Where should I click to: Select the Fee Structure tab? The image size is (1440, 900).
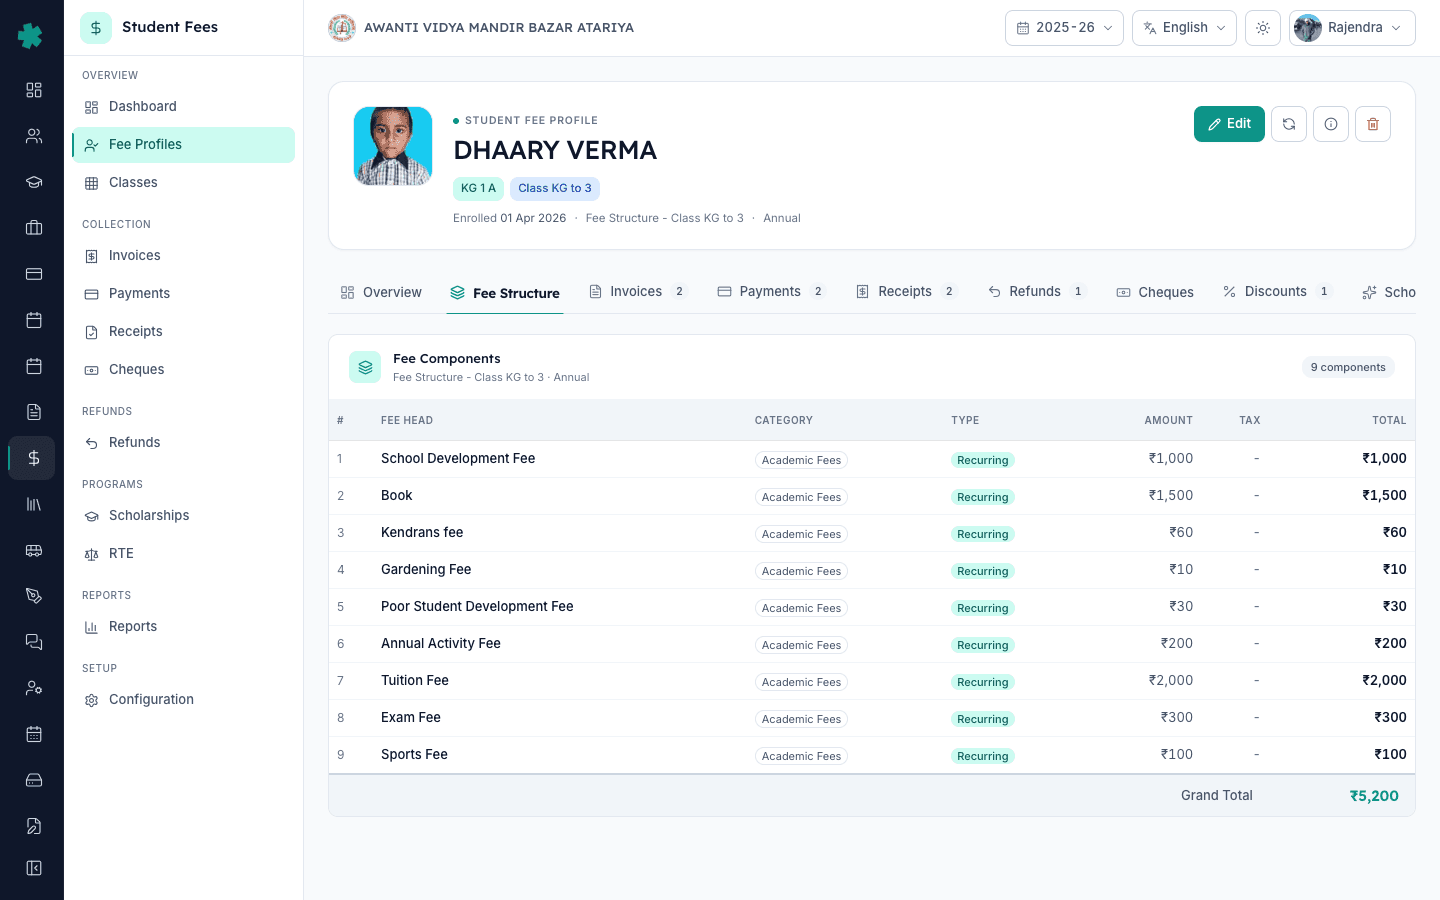pos(505,293)
